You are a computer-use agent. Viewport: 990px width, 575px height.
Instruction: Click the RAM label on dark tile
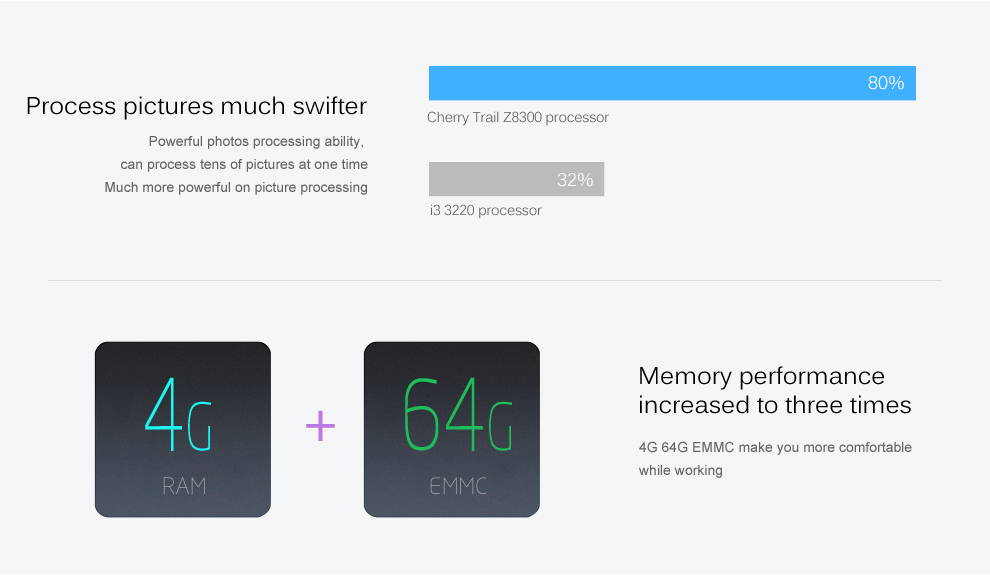184,486
